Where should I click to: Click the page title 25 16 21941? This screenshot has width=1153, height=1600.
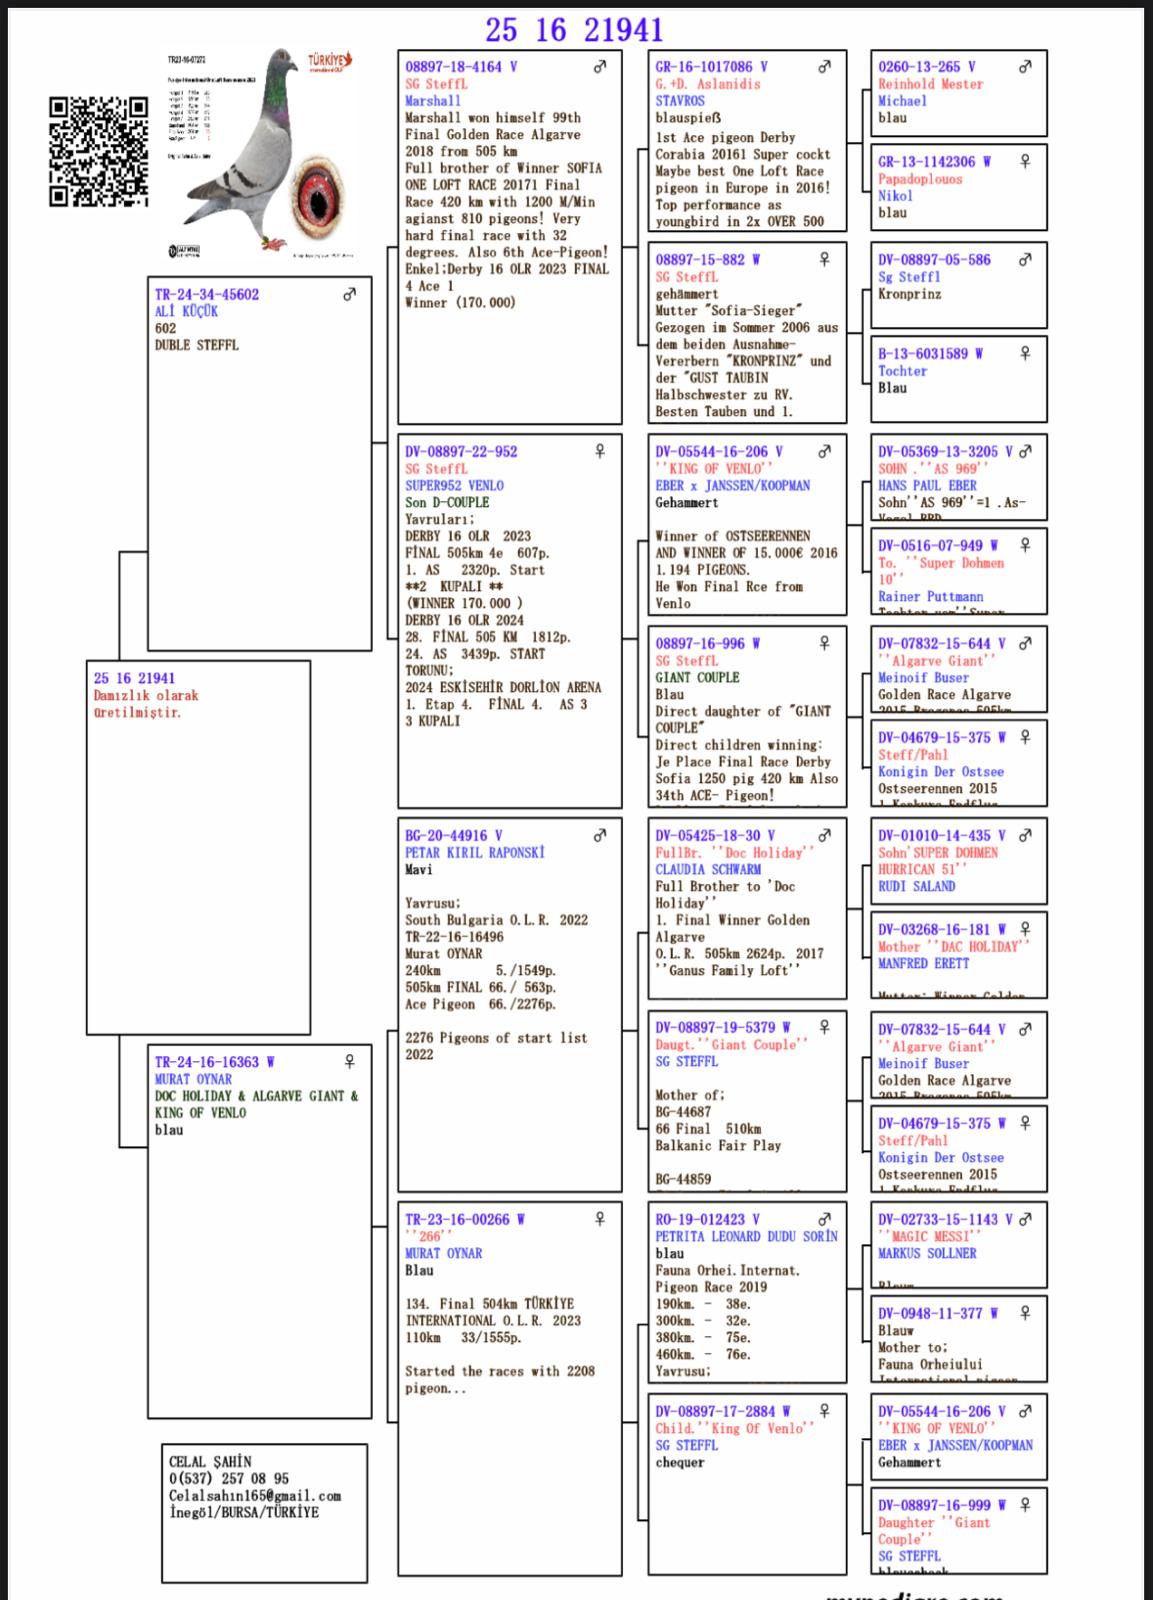pyautogui.click(x=574, y=30)
